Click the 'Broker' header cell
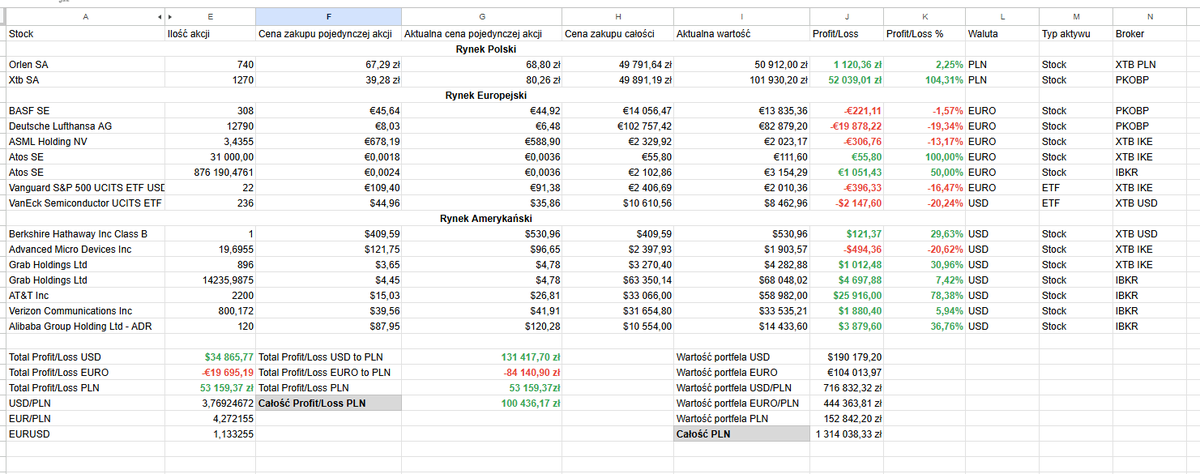Image resolution: width=1200 pixels, height=474 pixels. click(x=1151, y=33)
